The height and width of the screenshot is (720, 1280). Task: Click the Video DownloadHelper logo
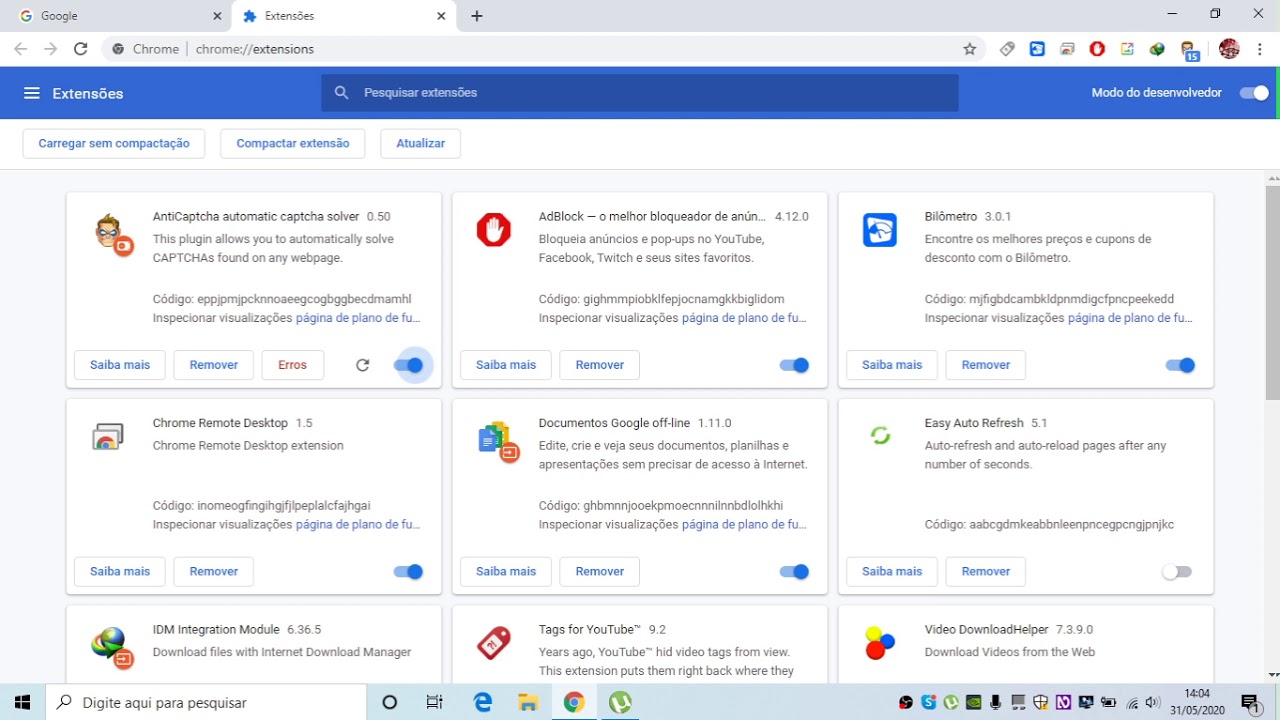[x=880, y=643]
